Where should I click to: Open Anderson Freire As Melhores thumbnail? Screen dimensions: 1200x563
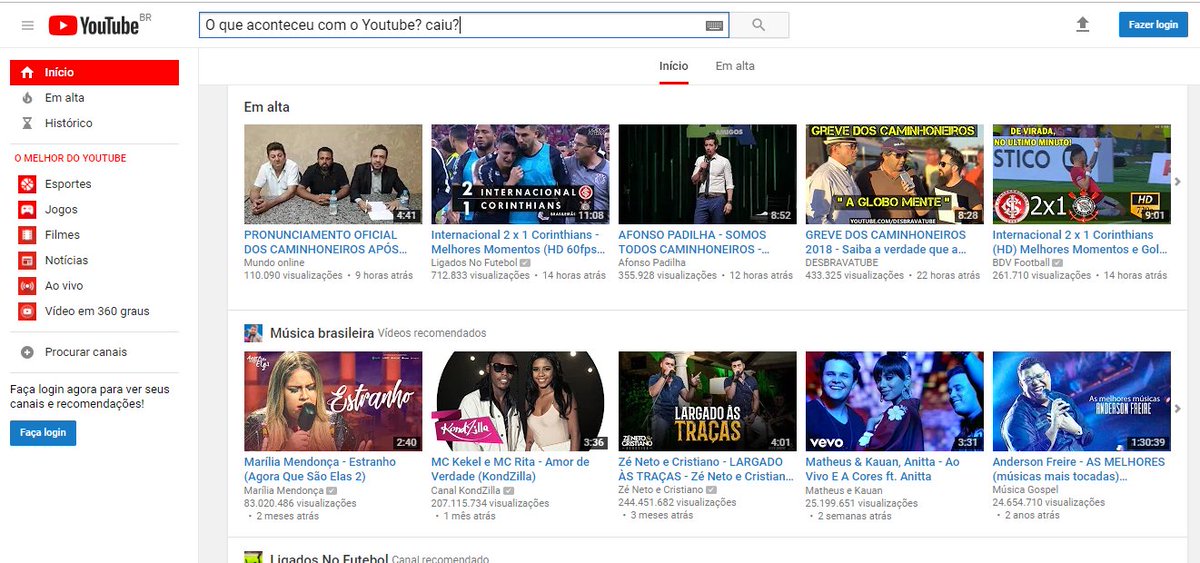[1081, 401]
